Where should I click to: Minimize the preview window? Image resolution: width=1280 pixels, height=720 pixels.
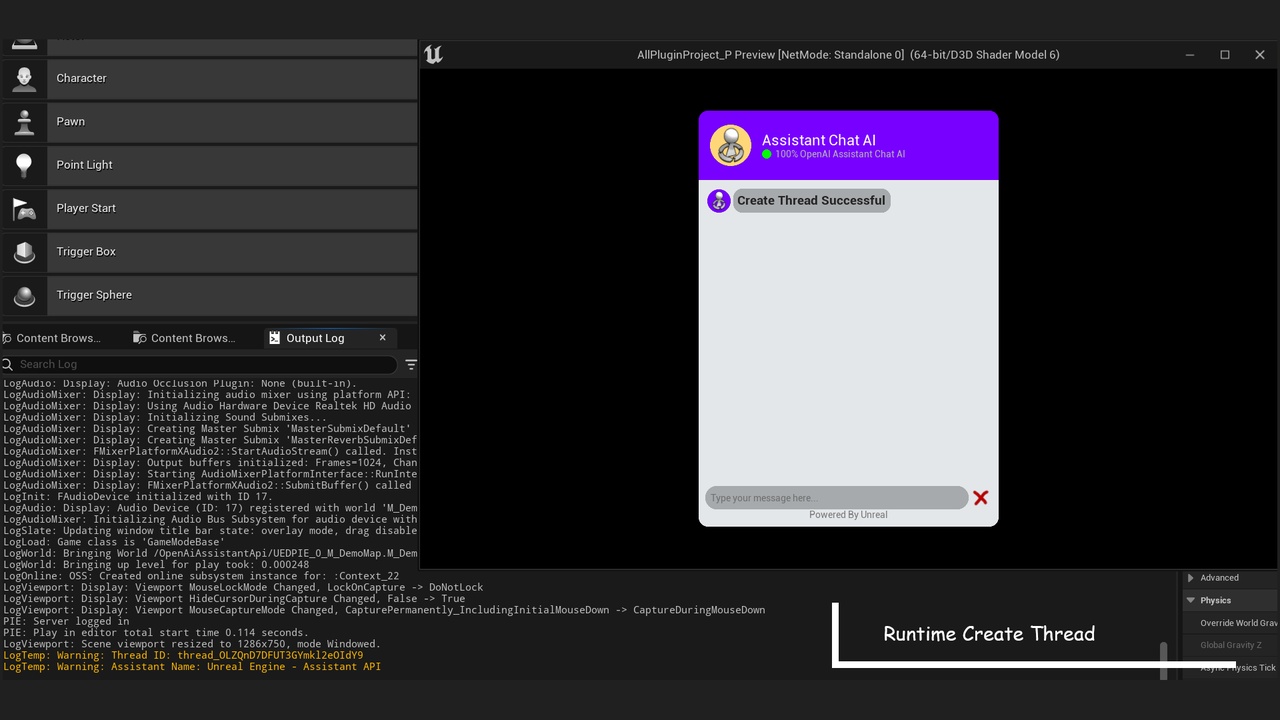coord(1190,55)
